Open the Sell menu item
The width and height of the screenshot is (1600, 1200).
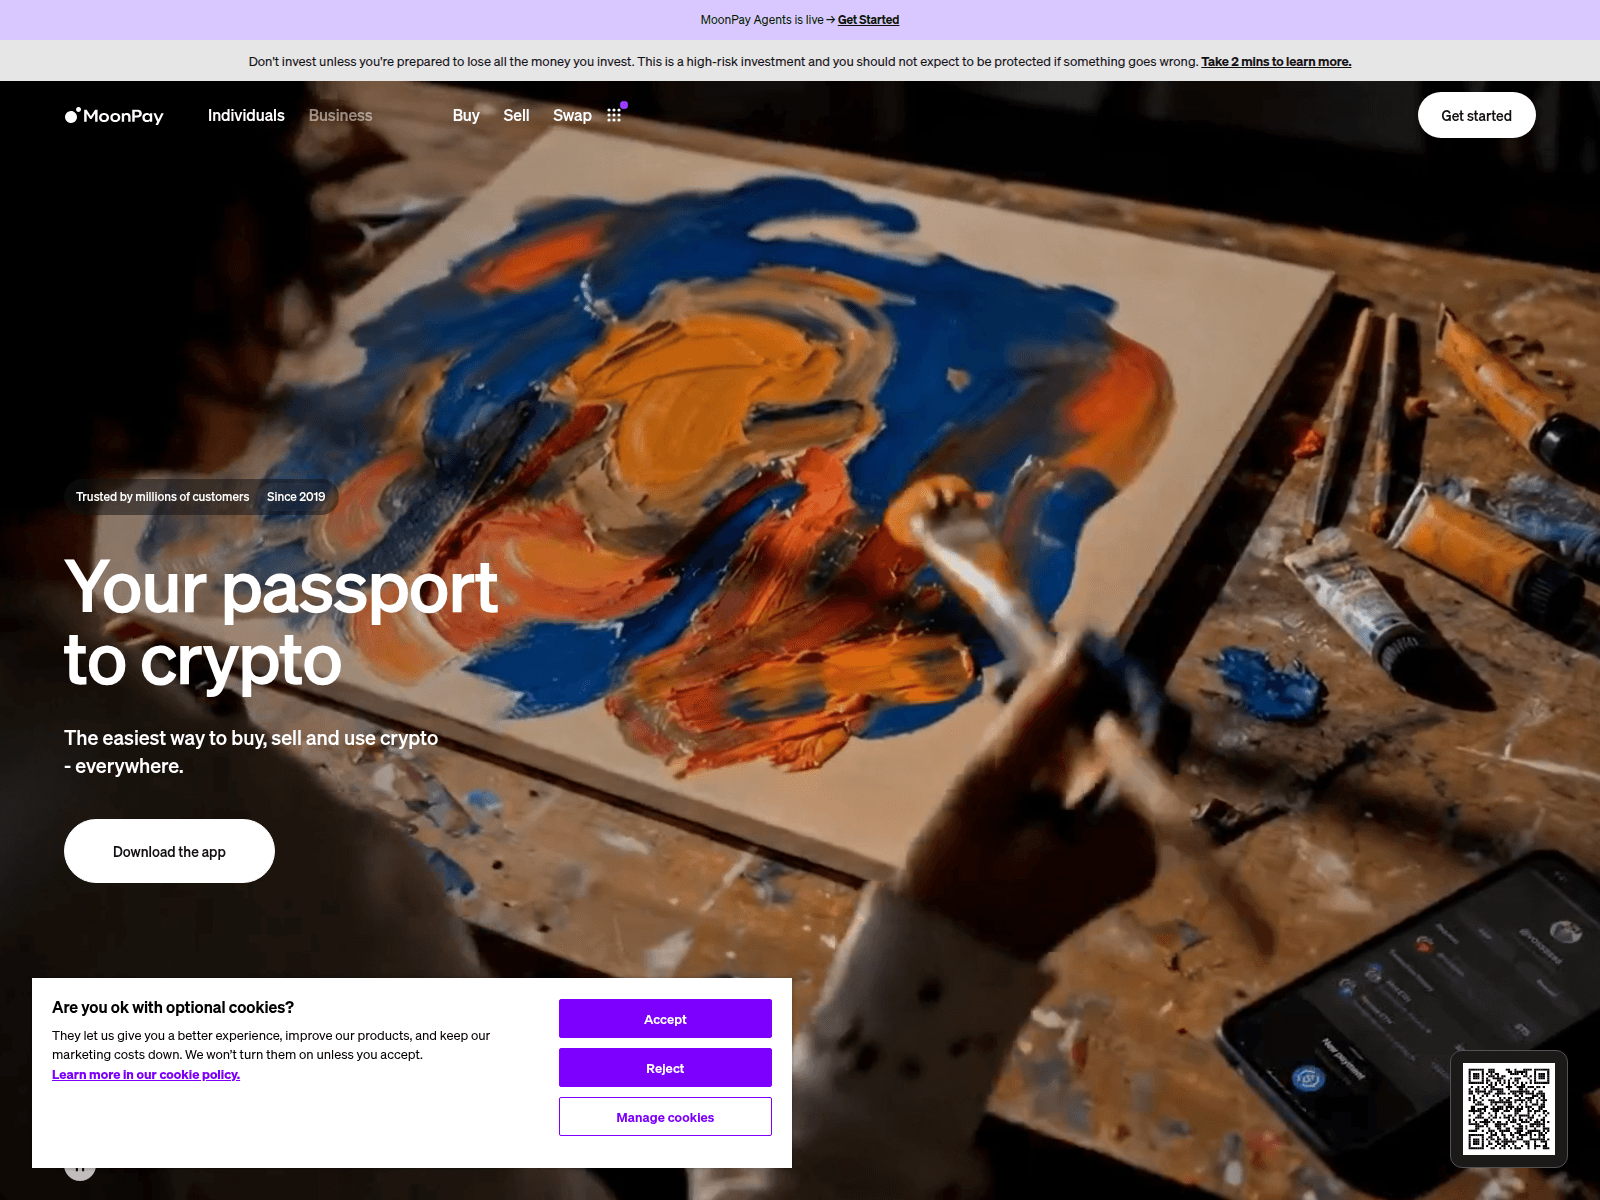[516, 116]
